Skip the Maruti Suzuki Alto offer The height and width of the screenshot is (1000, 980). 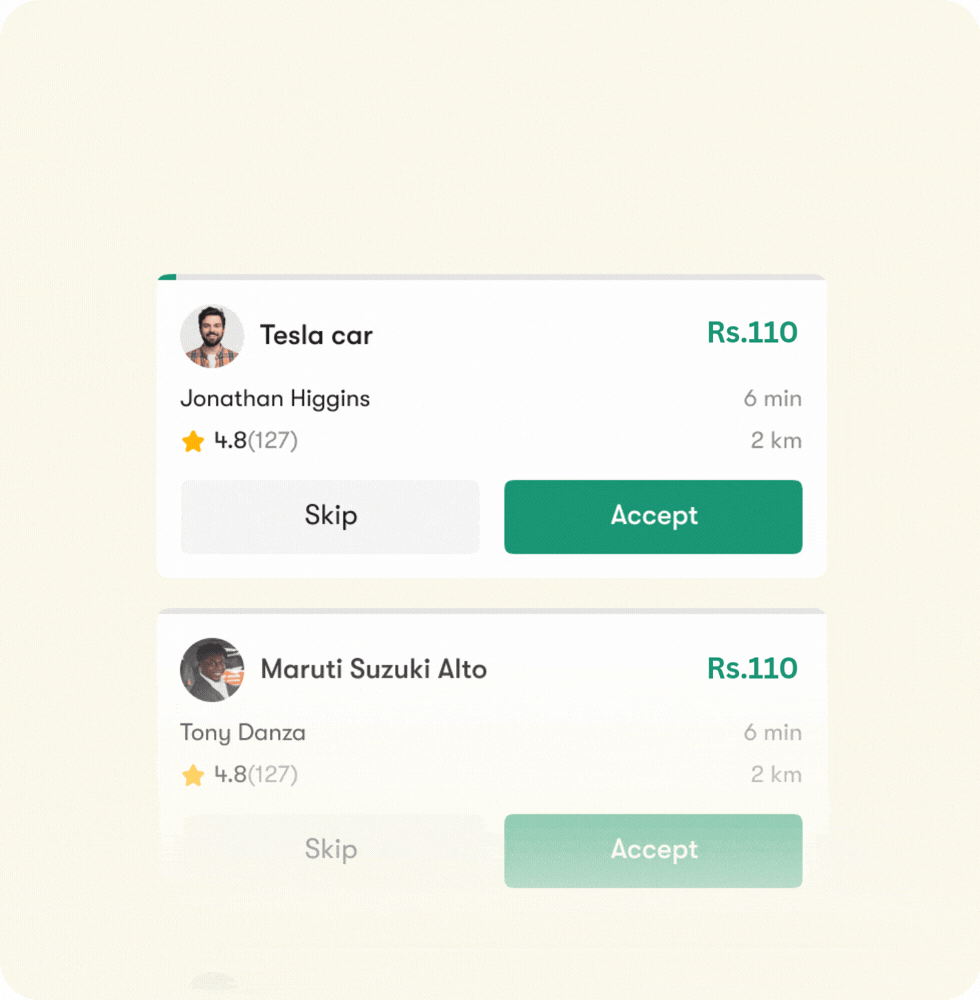click(x=330, y=851)
